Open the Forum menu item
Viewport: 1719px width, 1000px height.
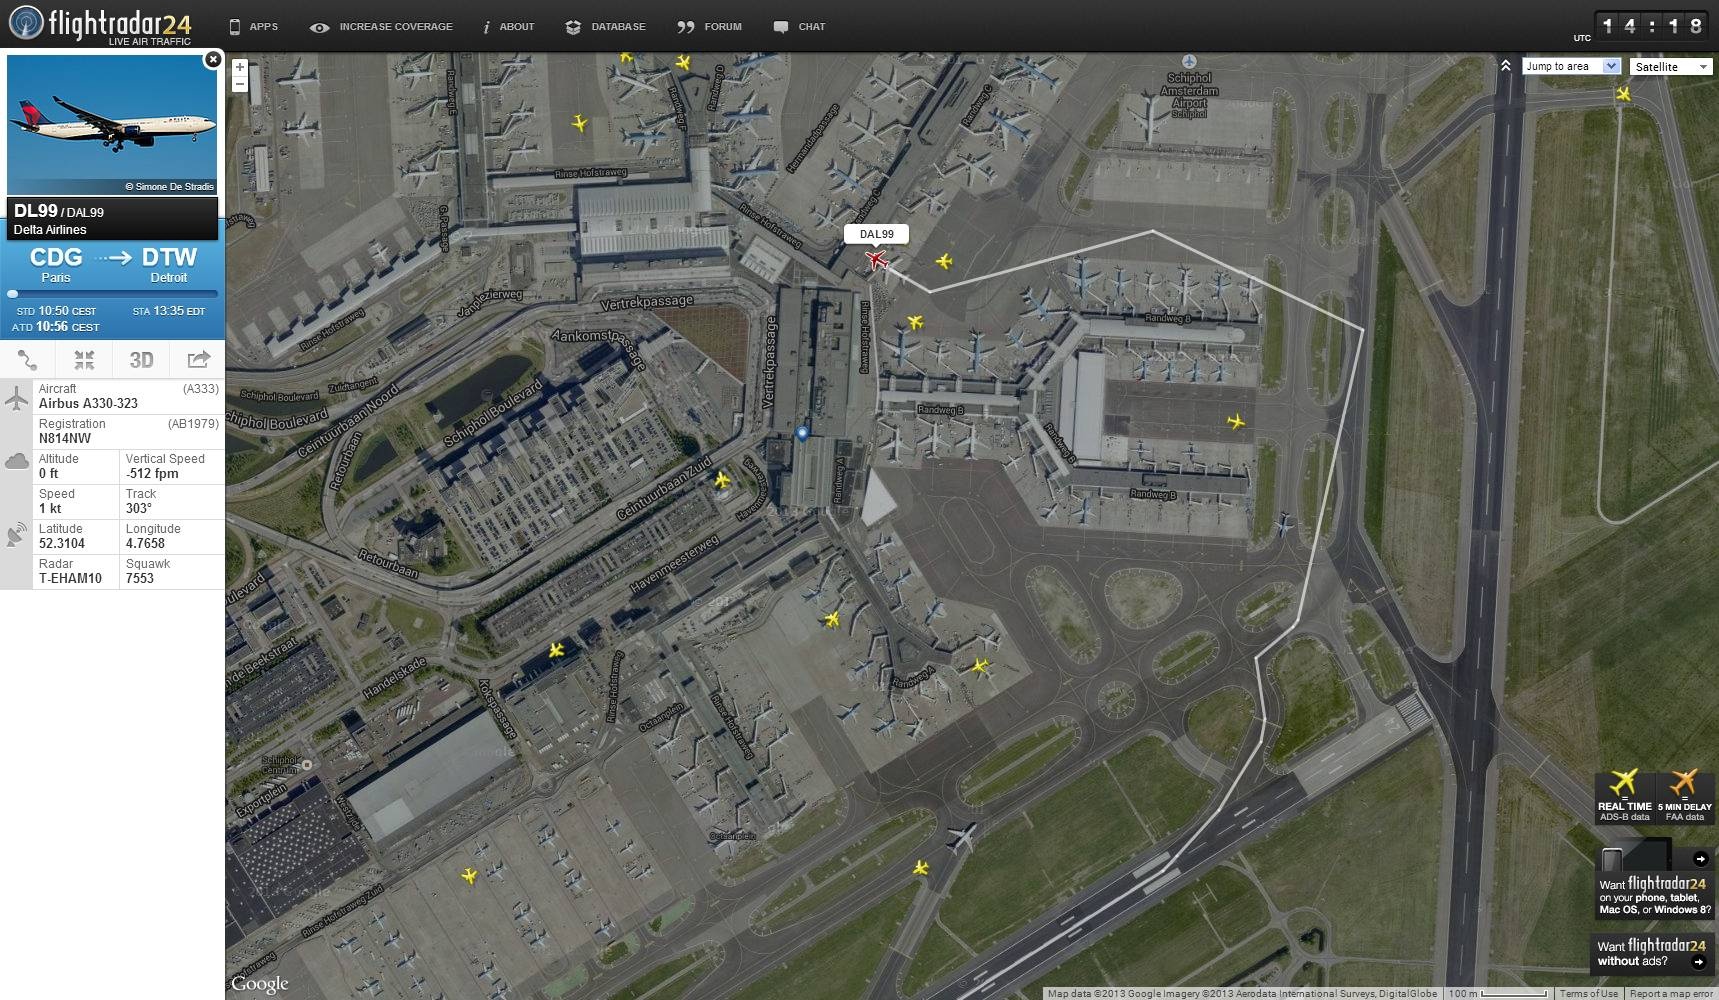tap(709, 27)
